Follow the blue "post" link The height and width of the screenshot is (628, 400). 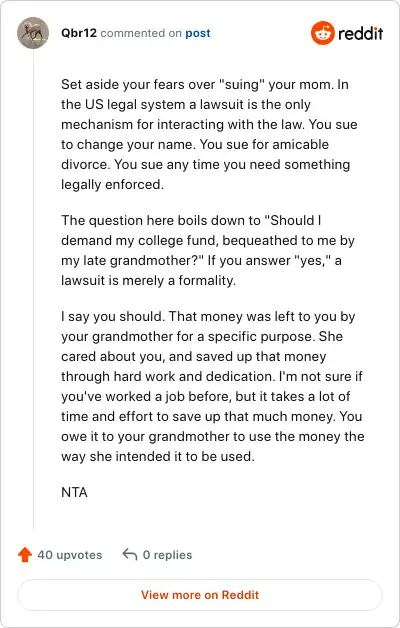[x=198, y=33]
